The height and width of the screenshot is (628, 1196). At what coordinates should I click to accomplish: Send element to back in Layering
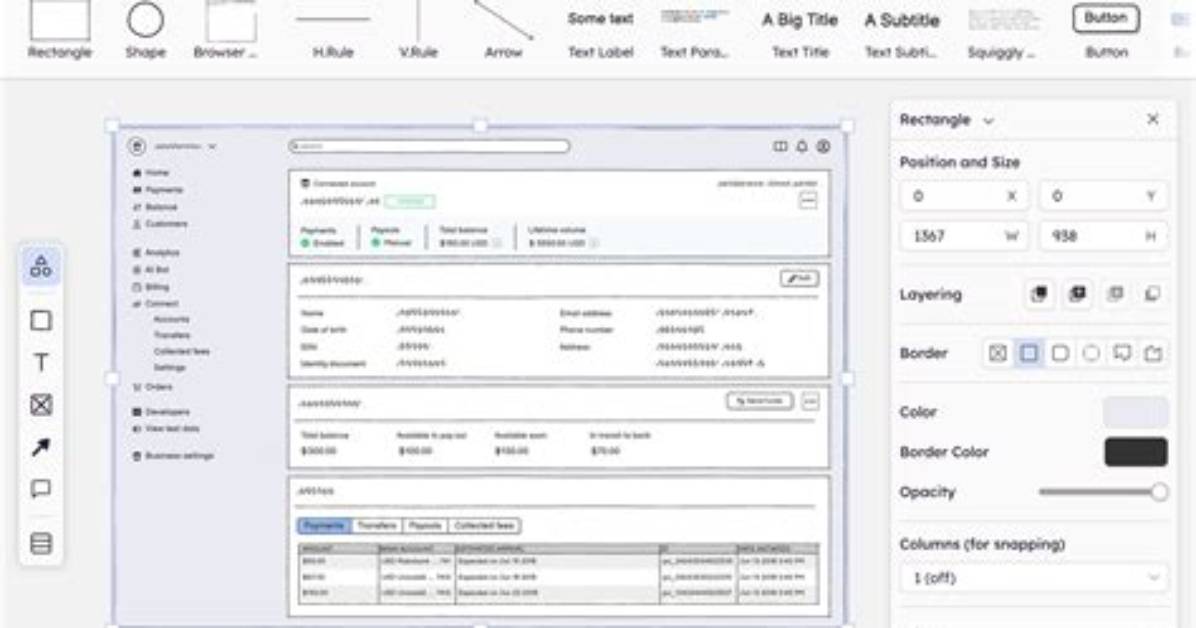pos(1153,294)
